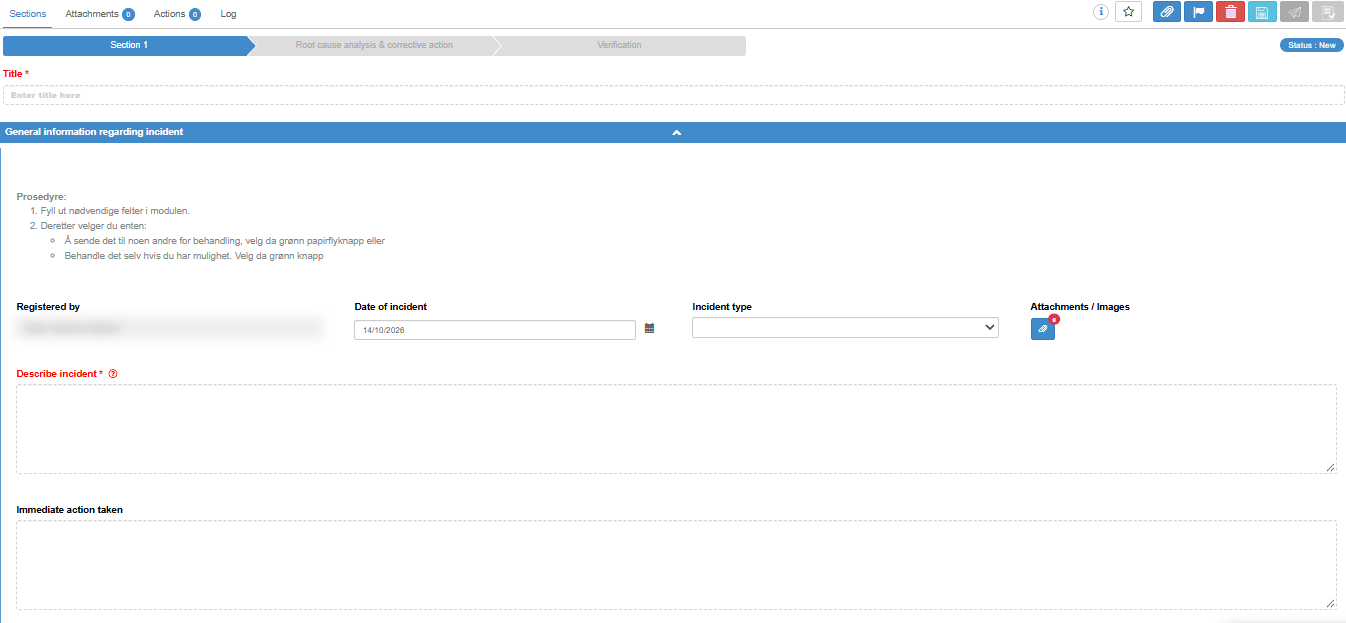Click the Prosedyre heading text
1346x623 pixels.
[41, 197]
